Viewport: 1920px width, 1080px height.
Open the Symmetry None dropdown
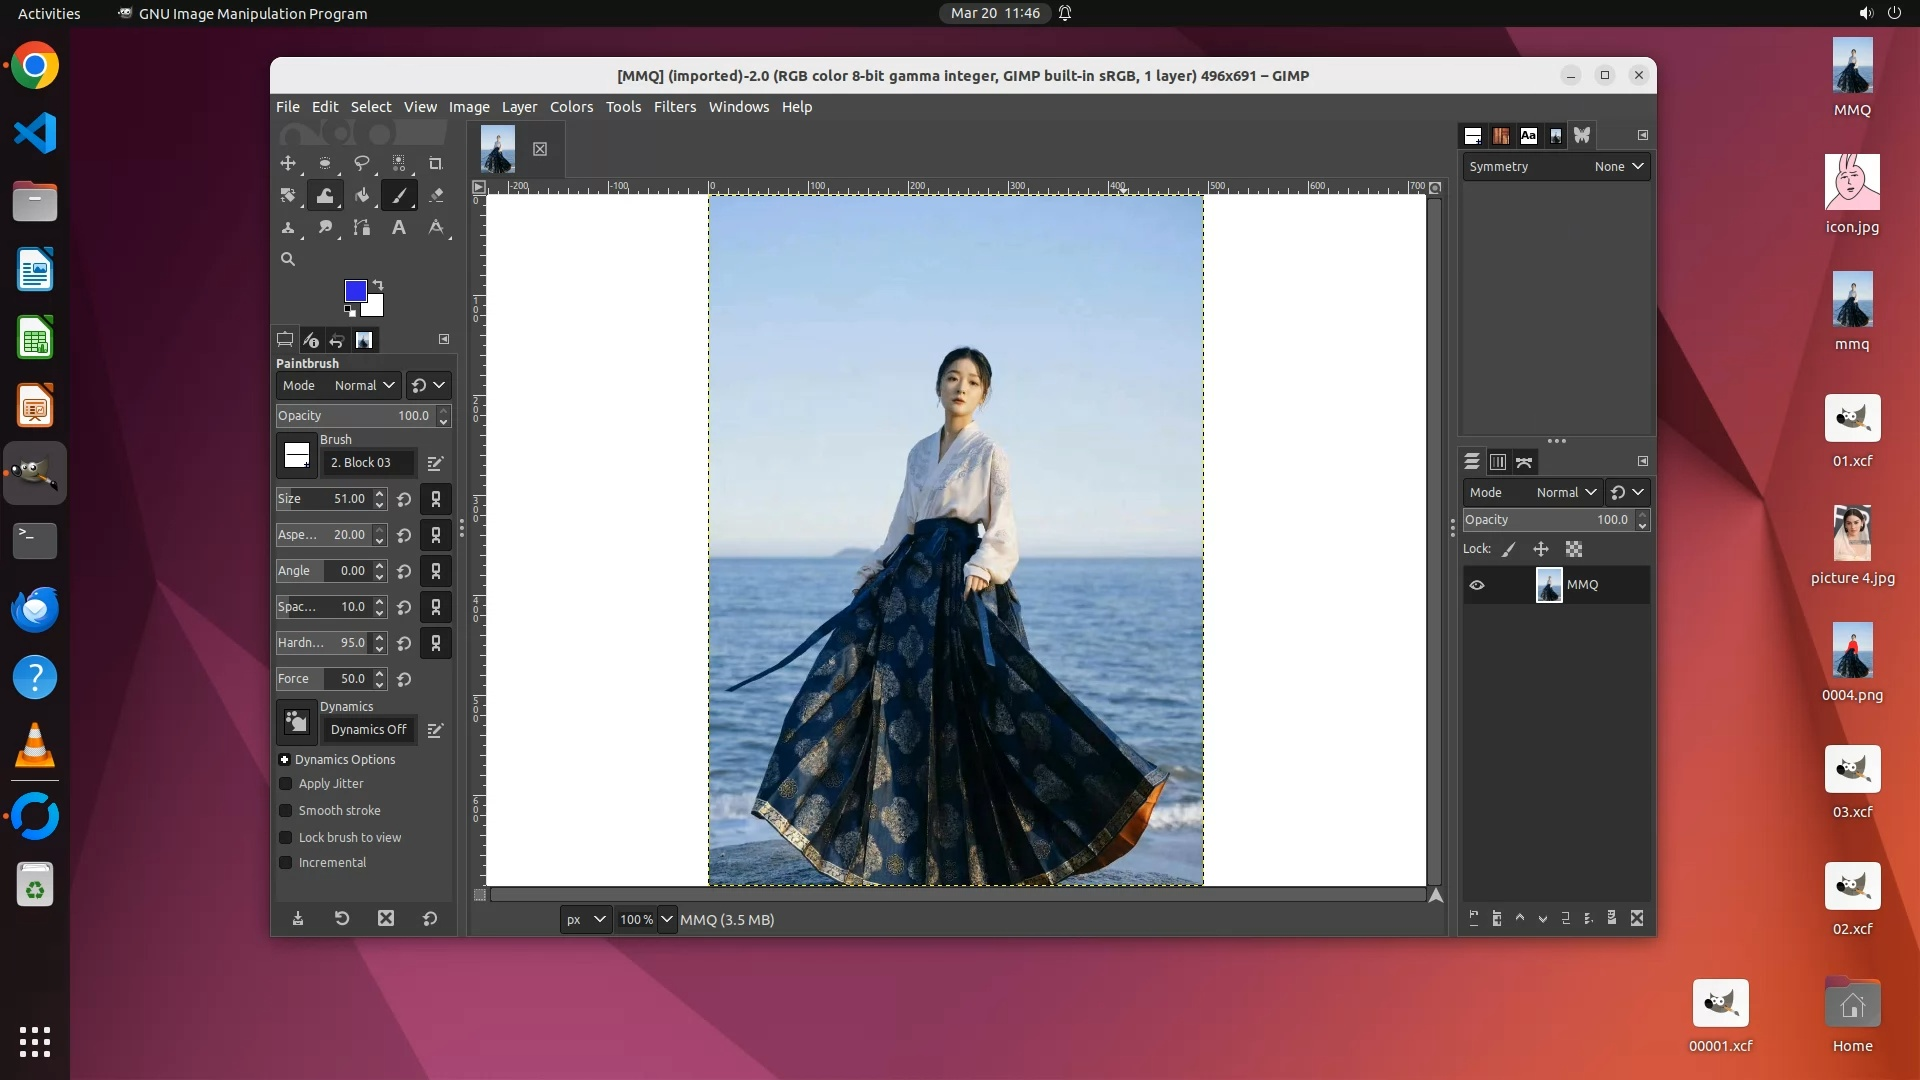(x=1618, y=166)
